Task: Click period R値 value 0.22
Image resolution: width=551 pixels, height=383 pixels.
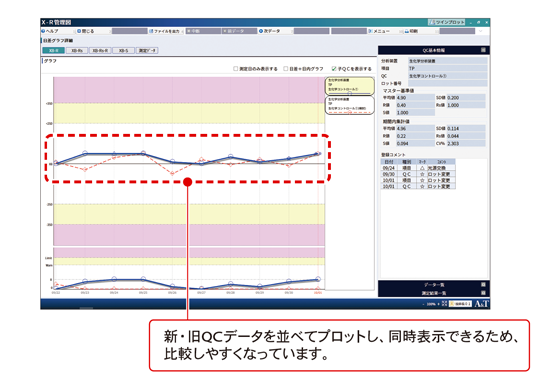Action: click(415, 136)
